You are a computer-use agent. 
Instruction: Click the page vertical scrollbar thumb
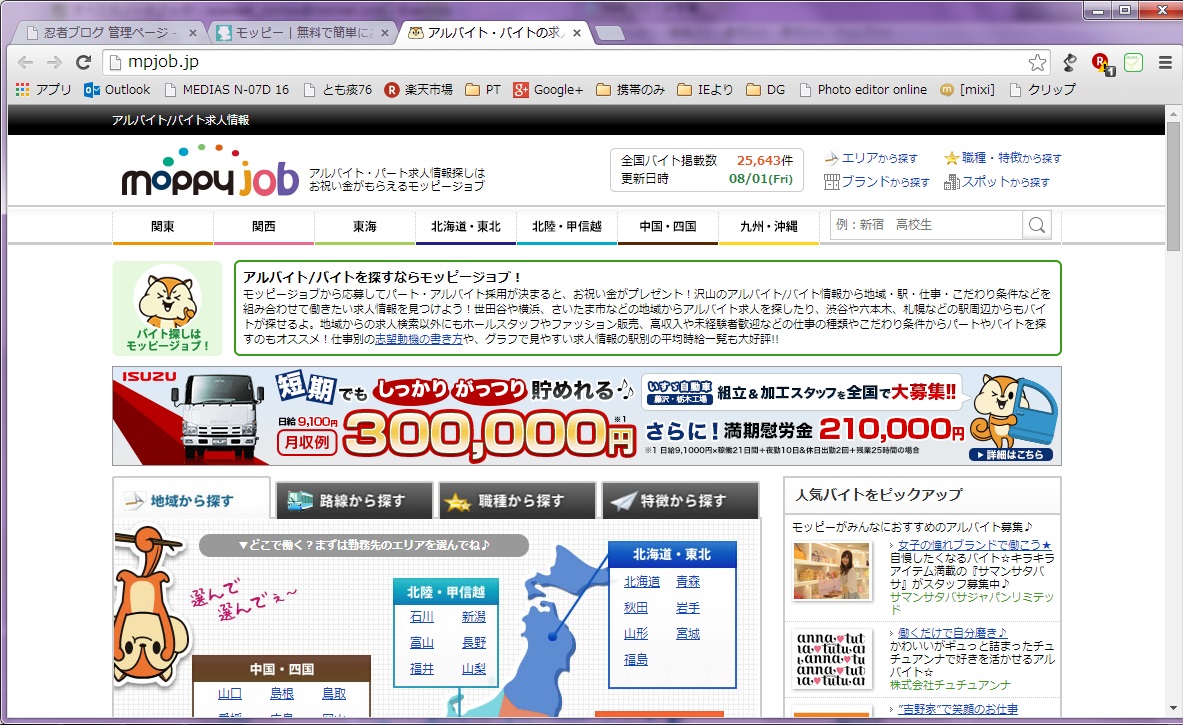click(x=1173, y=185)
